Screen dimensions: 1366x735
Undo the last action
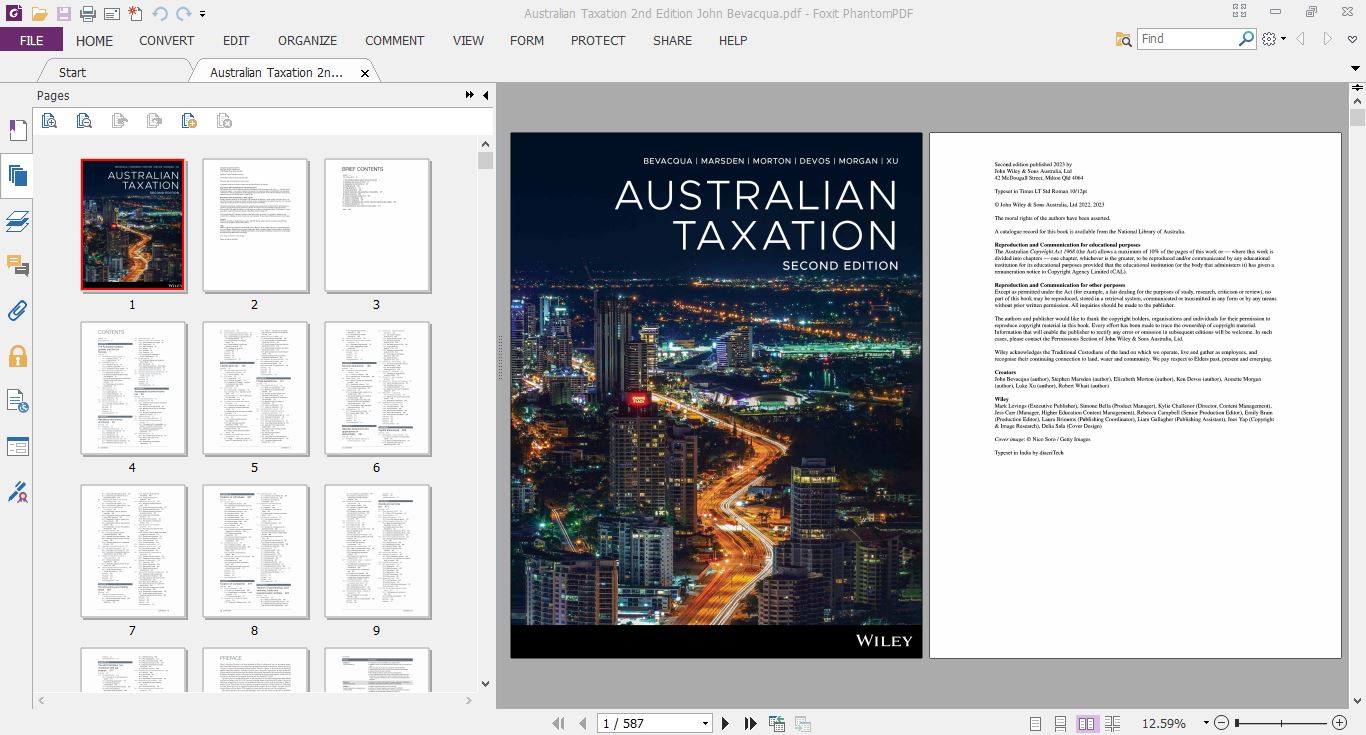click(x=160, y=14)
